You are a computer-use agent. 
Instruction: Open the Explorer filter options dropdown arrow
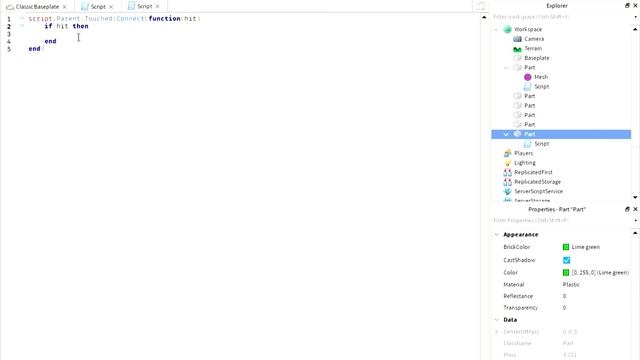[x=635, y=17]
